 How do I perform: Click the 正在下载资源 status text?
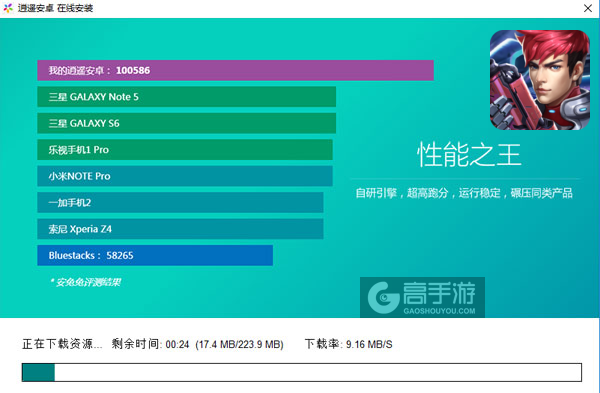62,344
